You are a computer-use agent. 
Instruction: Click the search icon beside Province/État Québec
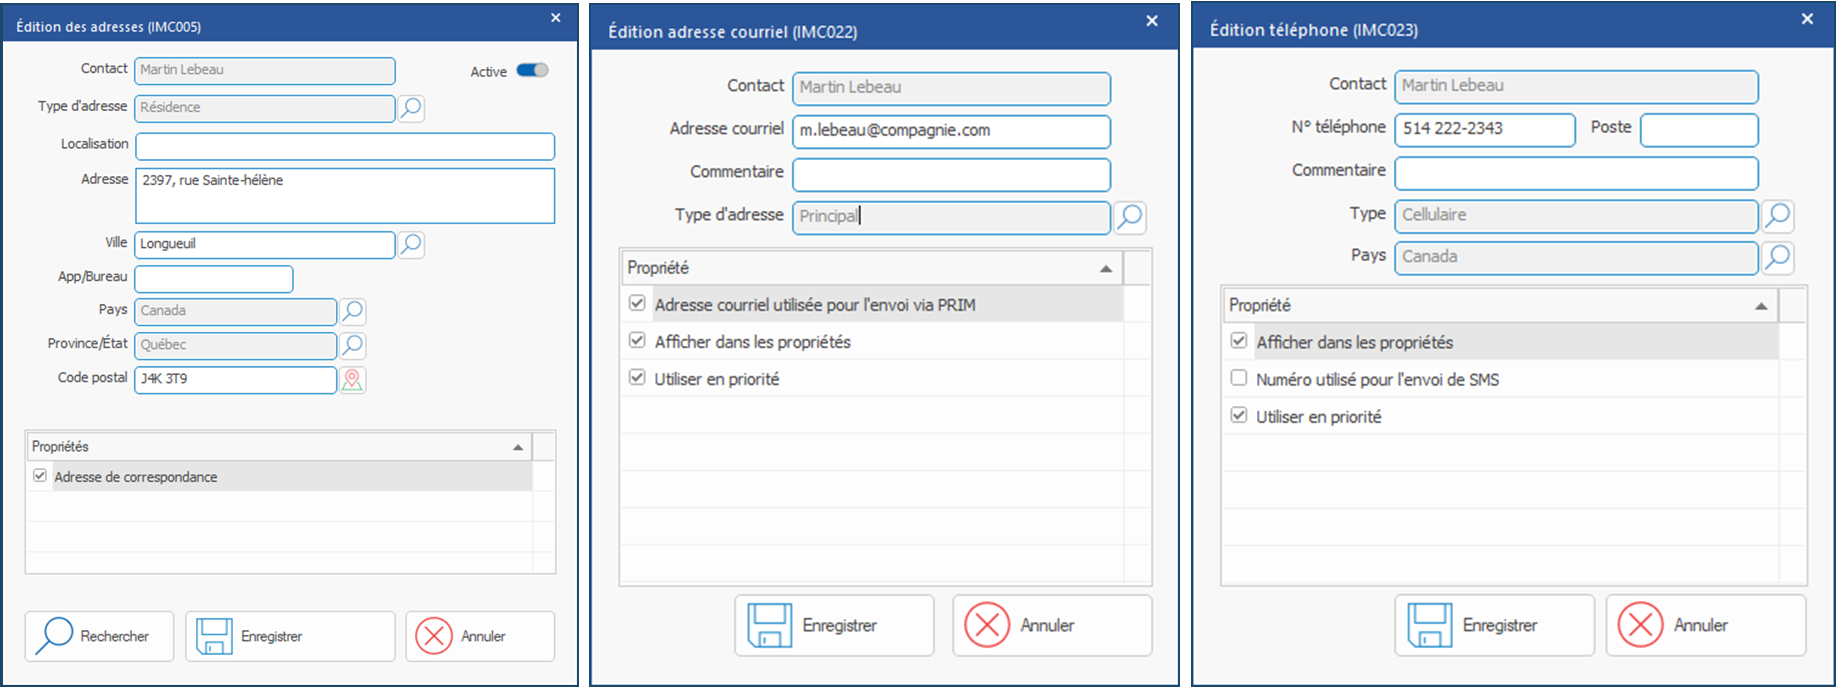tap(352, 345)
